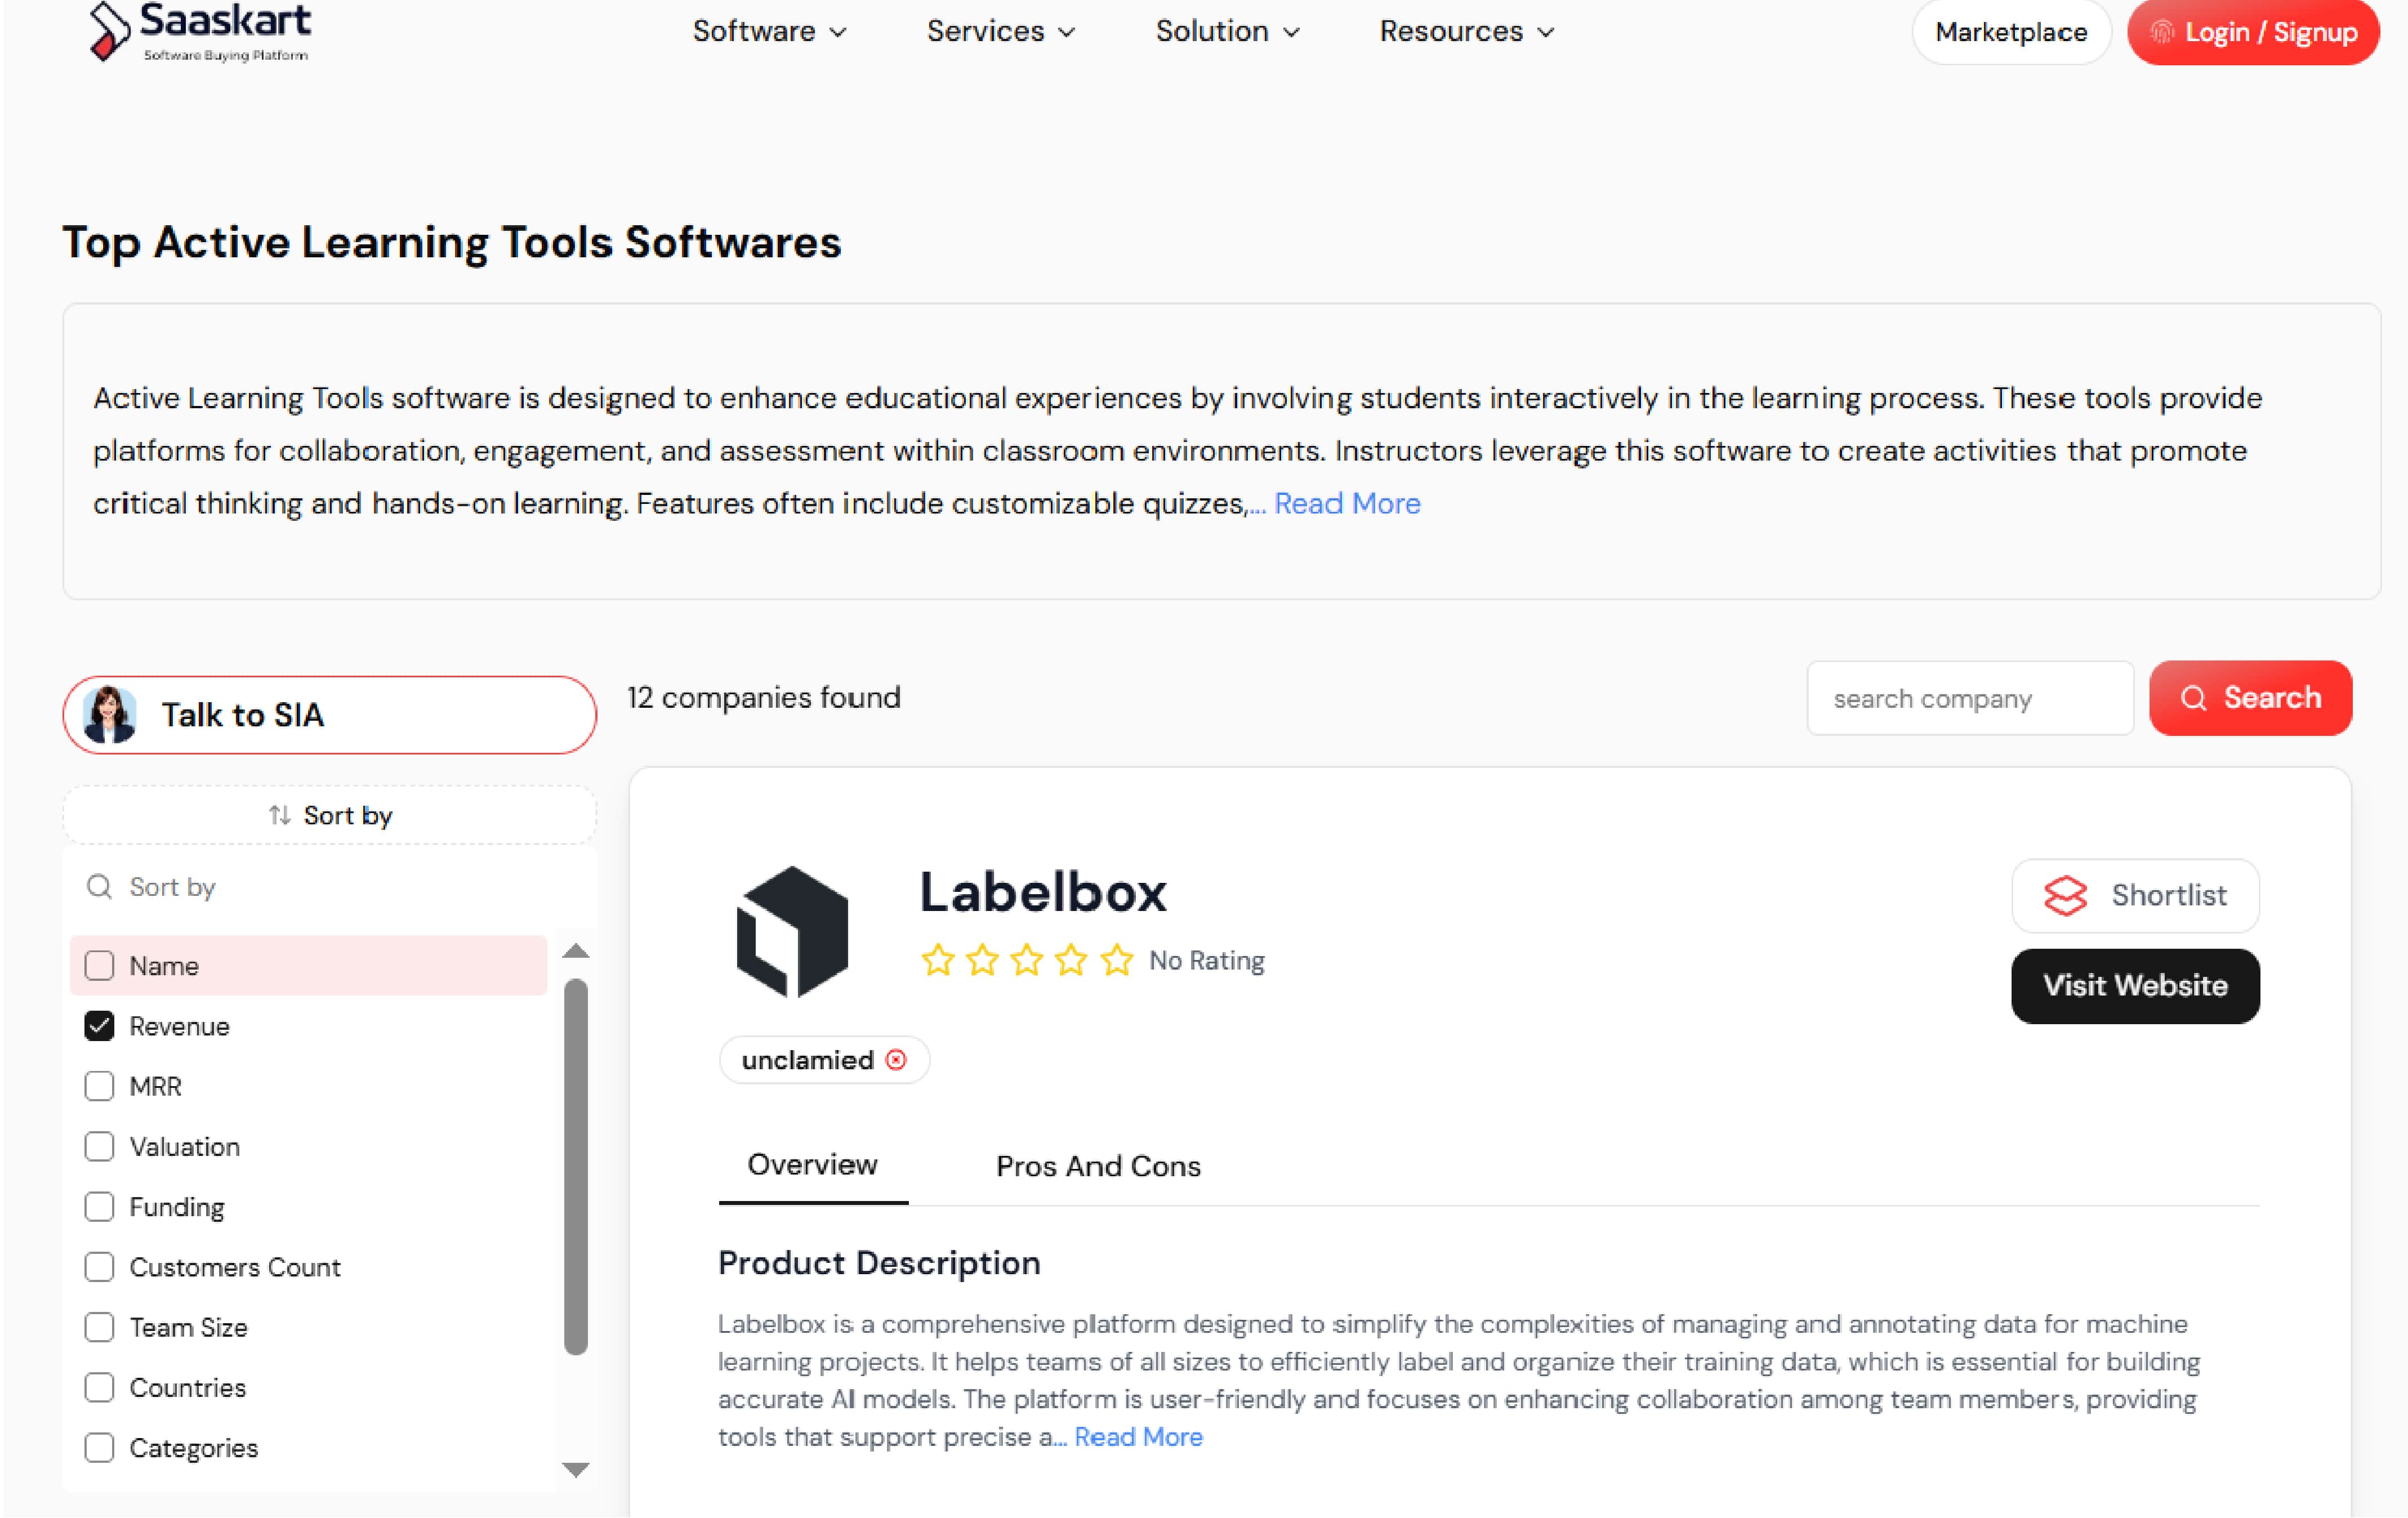Click the Sort by arrows icon
The height and width of the screenshot is (1518, 2408).
tap(280, 815)
